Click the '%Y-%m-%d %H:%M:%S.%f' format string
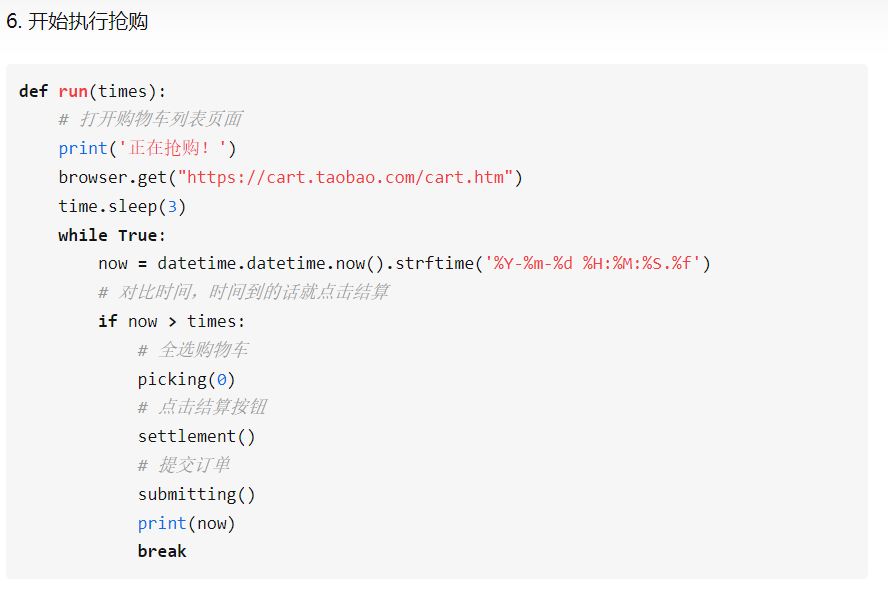 click(x=592, y=263)
